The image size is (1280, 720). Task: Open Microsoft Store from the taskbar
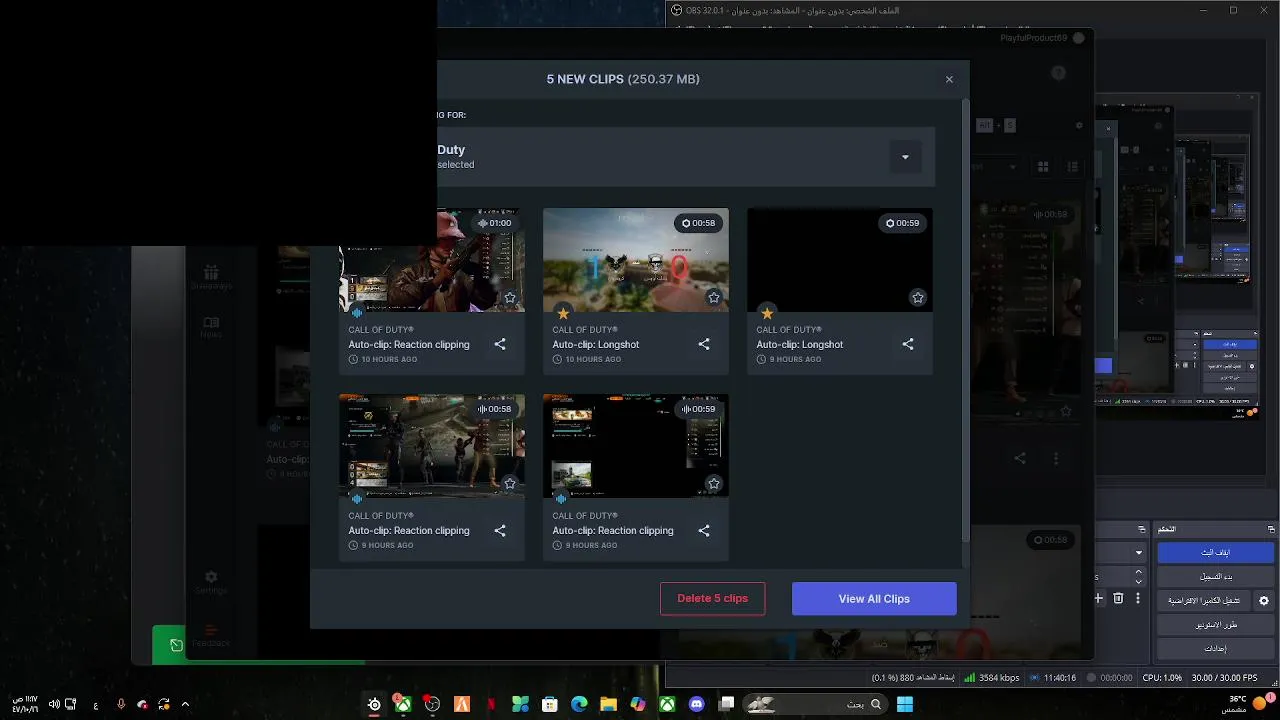549,704
